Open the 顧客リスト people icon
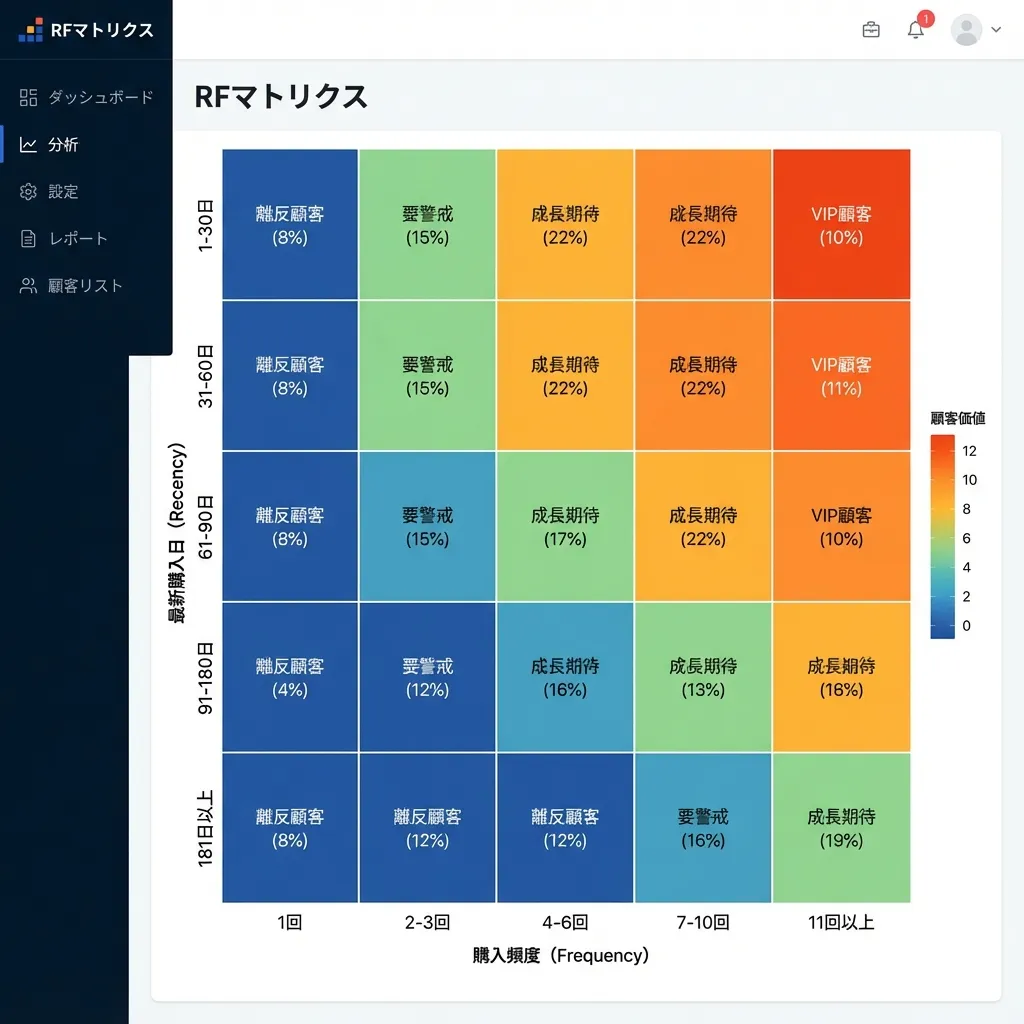This screenshot has width=1024, height=1024. point(29,285)
